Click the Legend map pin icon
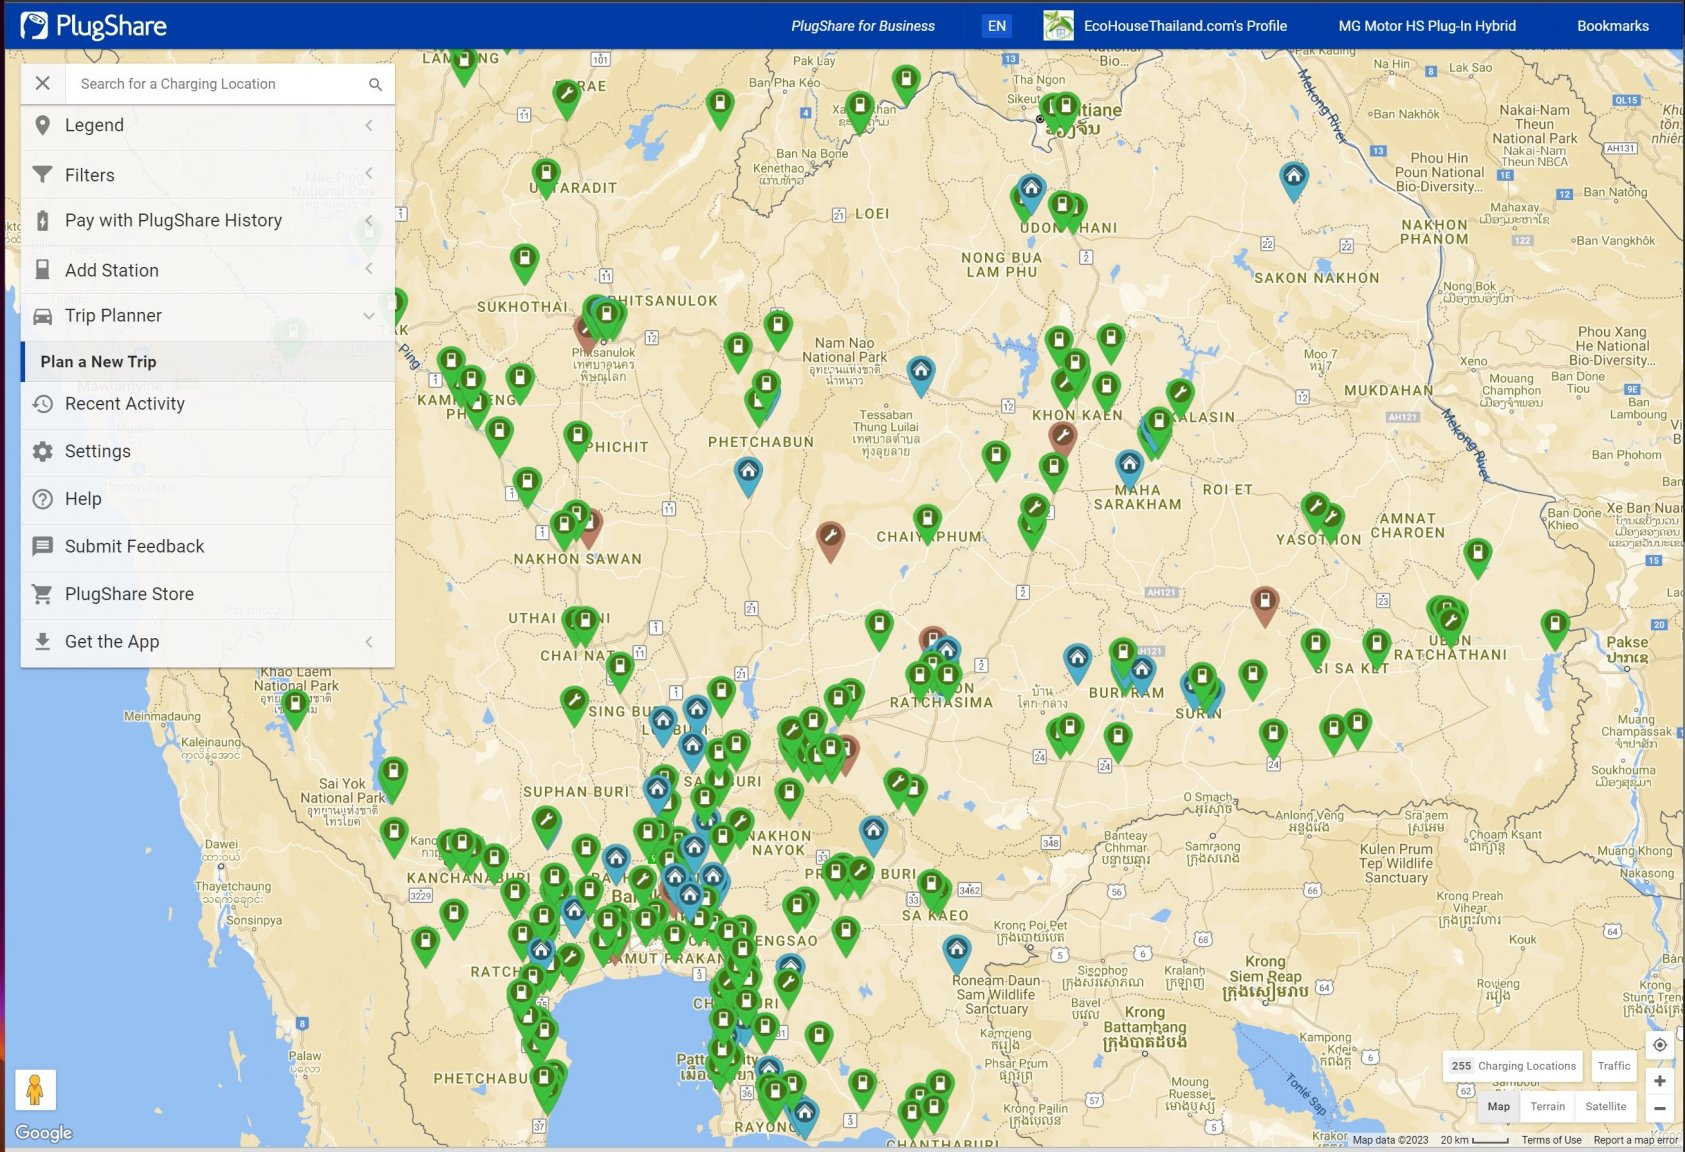1685x1152 pixels. pos(42,125)
